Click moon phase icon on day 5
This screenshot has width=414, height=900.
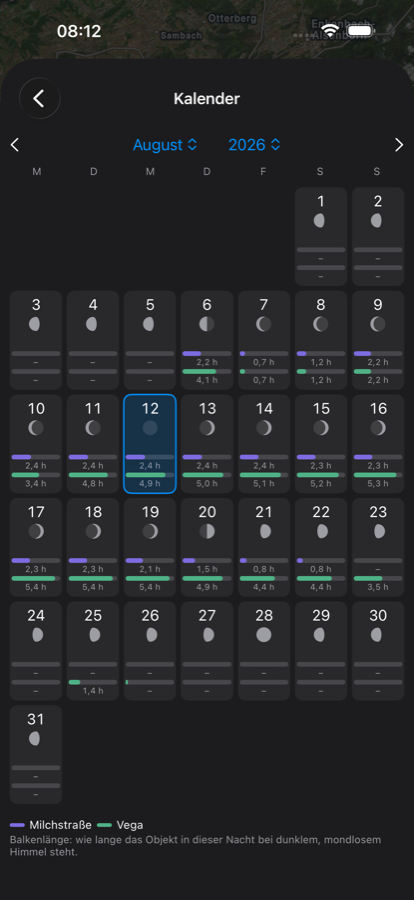149,324
